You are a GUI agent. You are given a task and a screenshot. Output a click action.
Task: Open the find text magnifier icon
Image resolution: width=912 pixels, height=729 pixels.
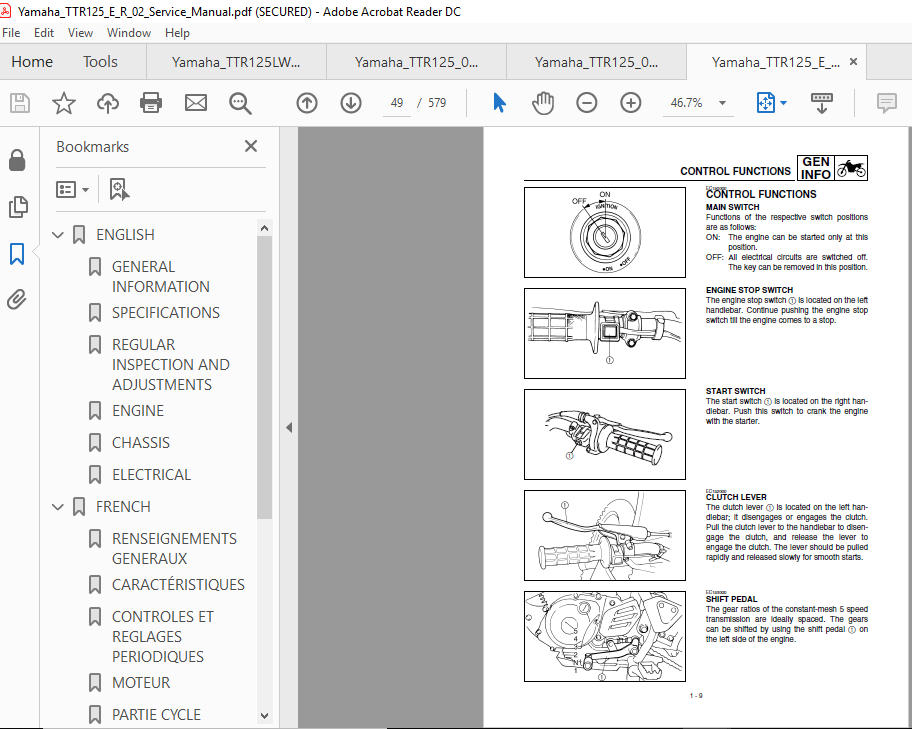click(x=240, y=103)
